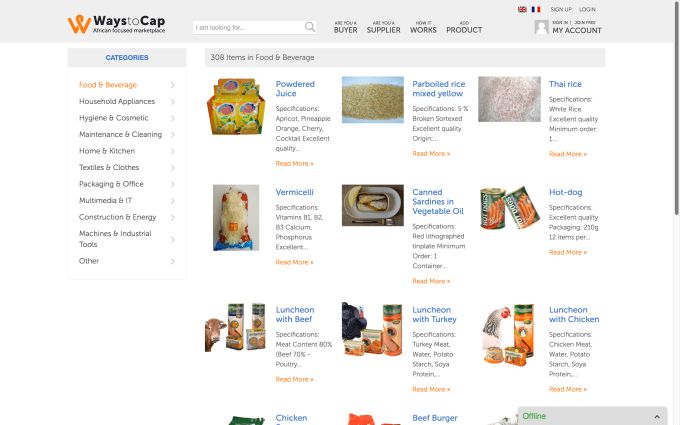This screenshot has width=680, height=425.
Task: Focus the 'I am looking for' search field
Action: tap(249, 27)
